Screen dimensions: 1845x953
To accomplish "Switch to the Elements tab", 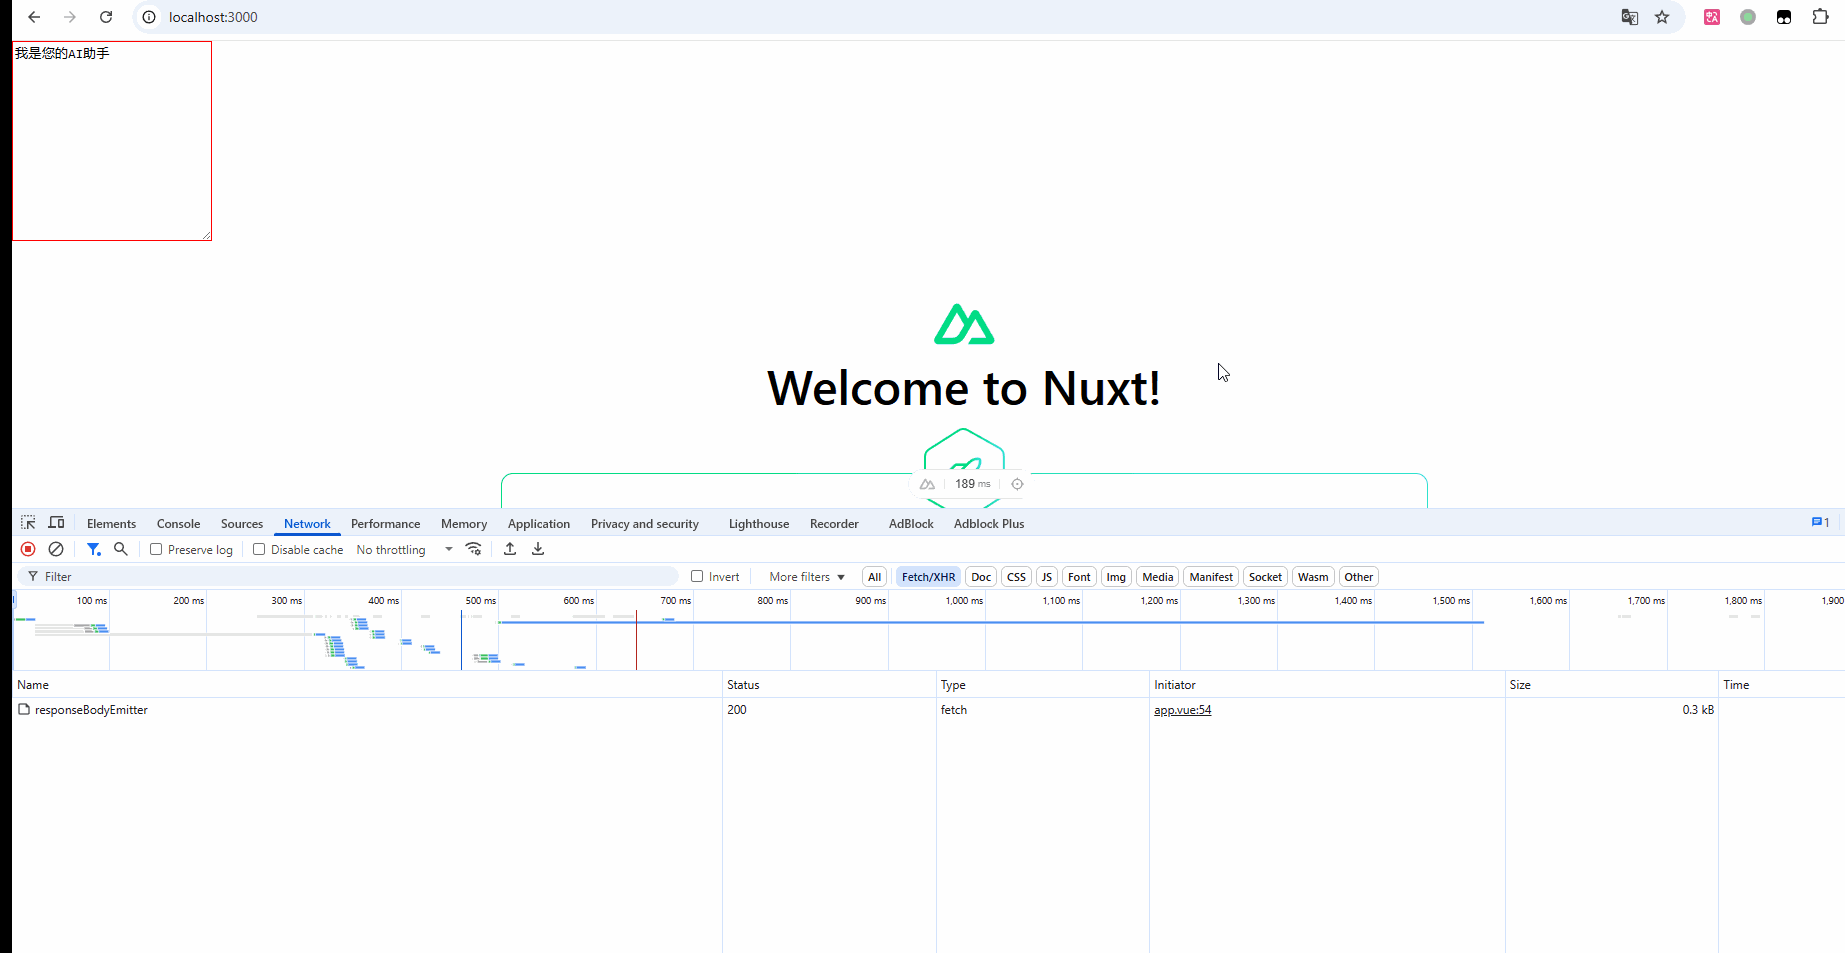I will tap(111, 524).
